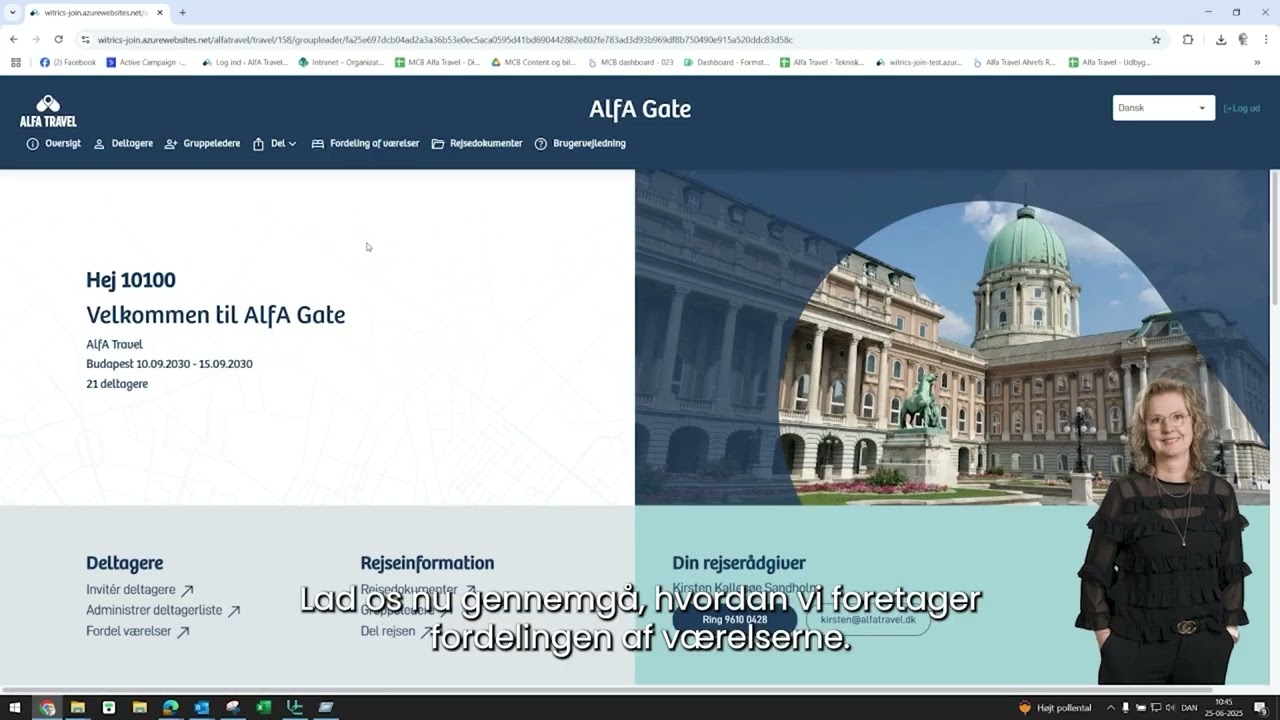Show more bookmarks chevron

point(1257,62)
